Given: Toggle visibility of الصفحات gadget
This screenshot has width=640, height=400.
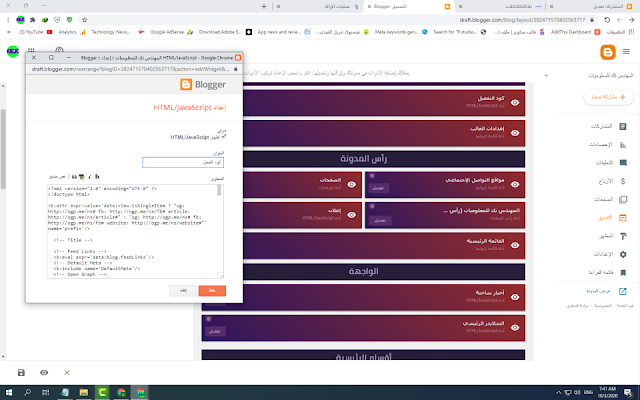Looking at the screenshot, I should (351, 184).
